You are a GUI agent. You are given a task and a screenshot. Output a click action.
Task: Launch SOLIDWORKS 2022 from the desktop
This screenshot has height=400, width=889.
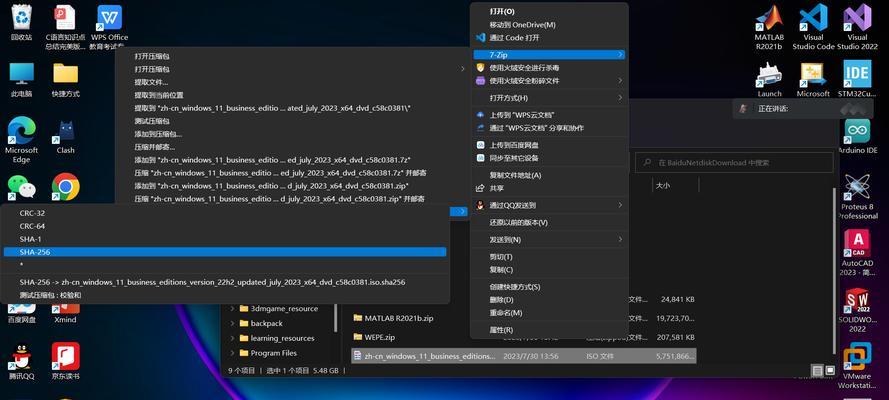[x=857, y=309]
